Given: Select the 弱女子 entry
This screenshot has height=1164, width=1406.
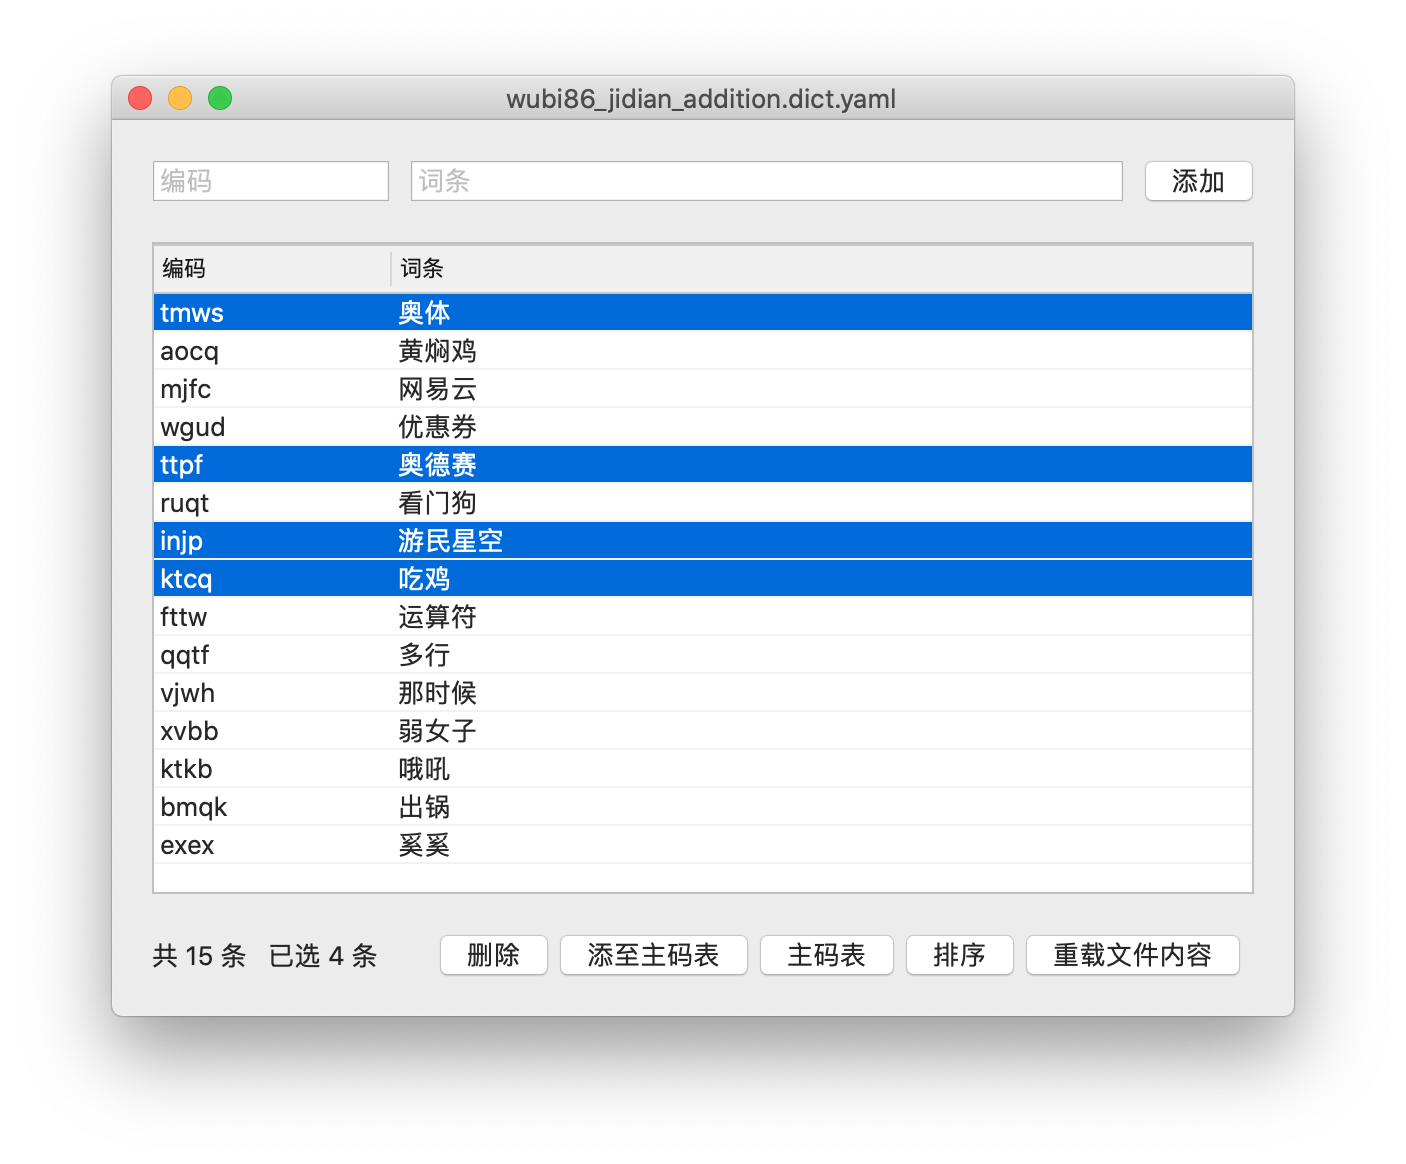Looking at the screenshot, I should (x=703, y=731).
